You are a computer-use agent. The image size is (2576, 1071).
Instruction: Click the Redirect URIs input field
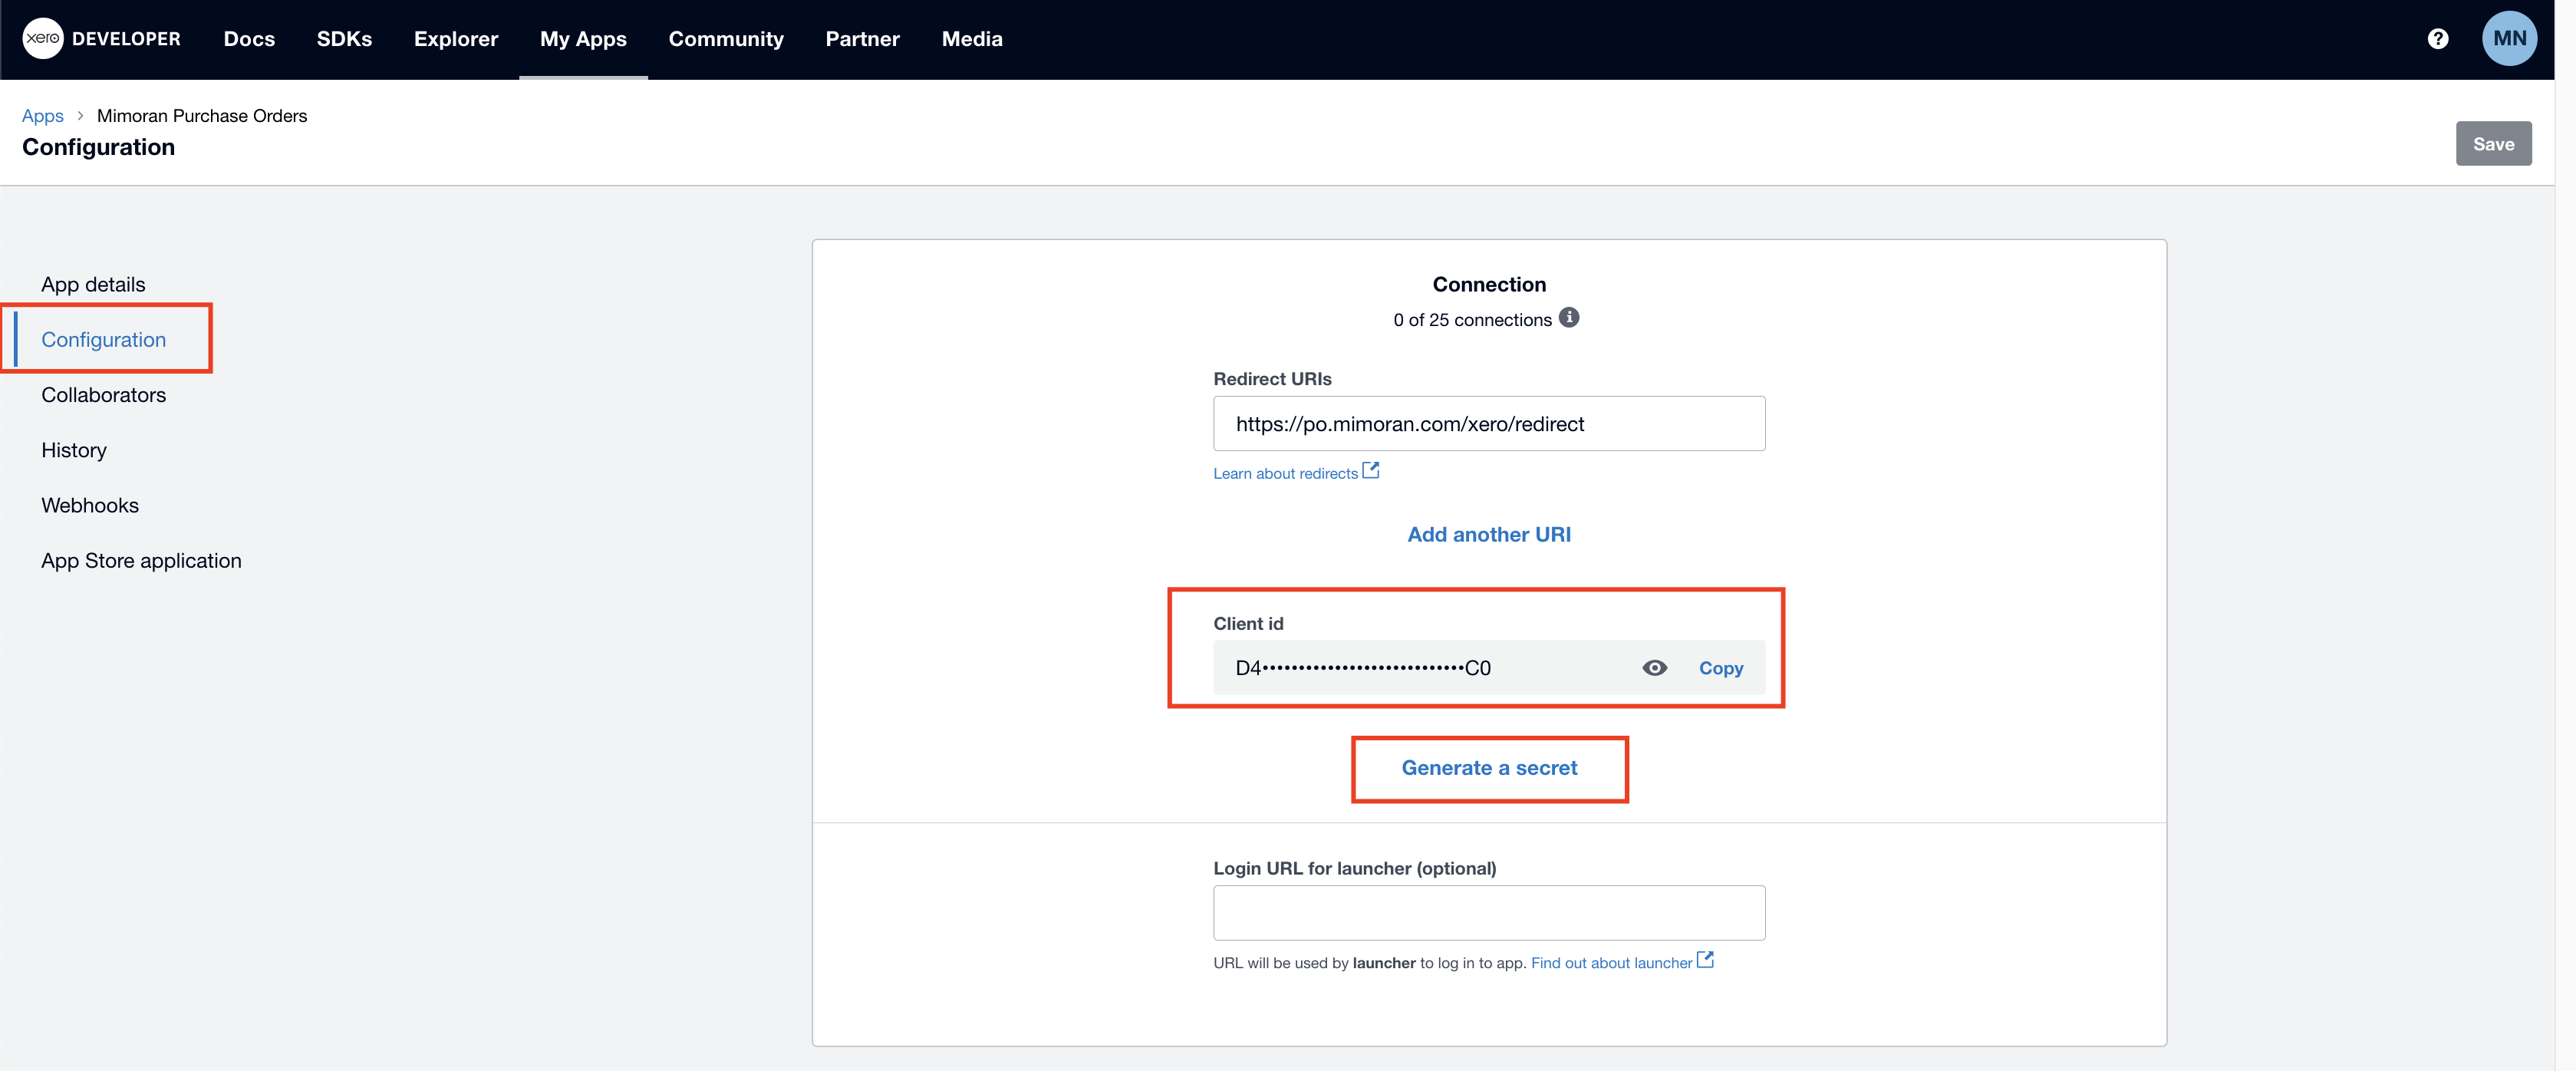(1489, 424)
